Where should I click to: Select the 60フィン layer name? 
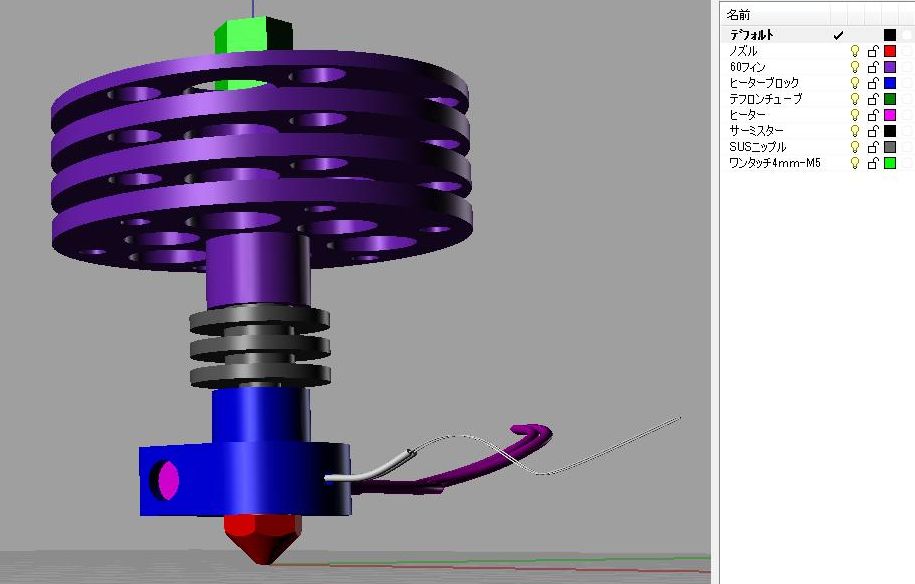coord(747,67)
